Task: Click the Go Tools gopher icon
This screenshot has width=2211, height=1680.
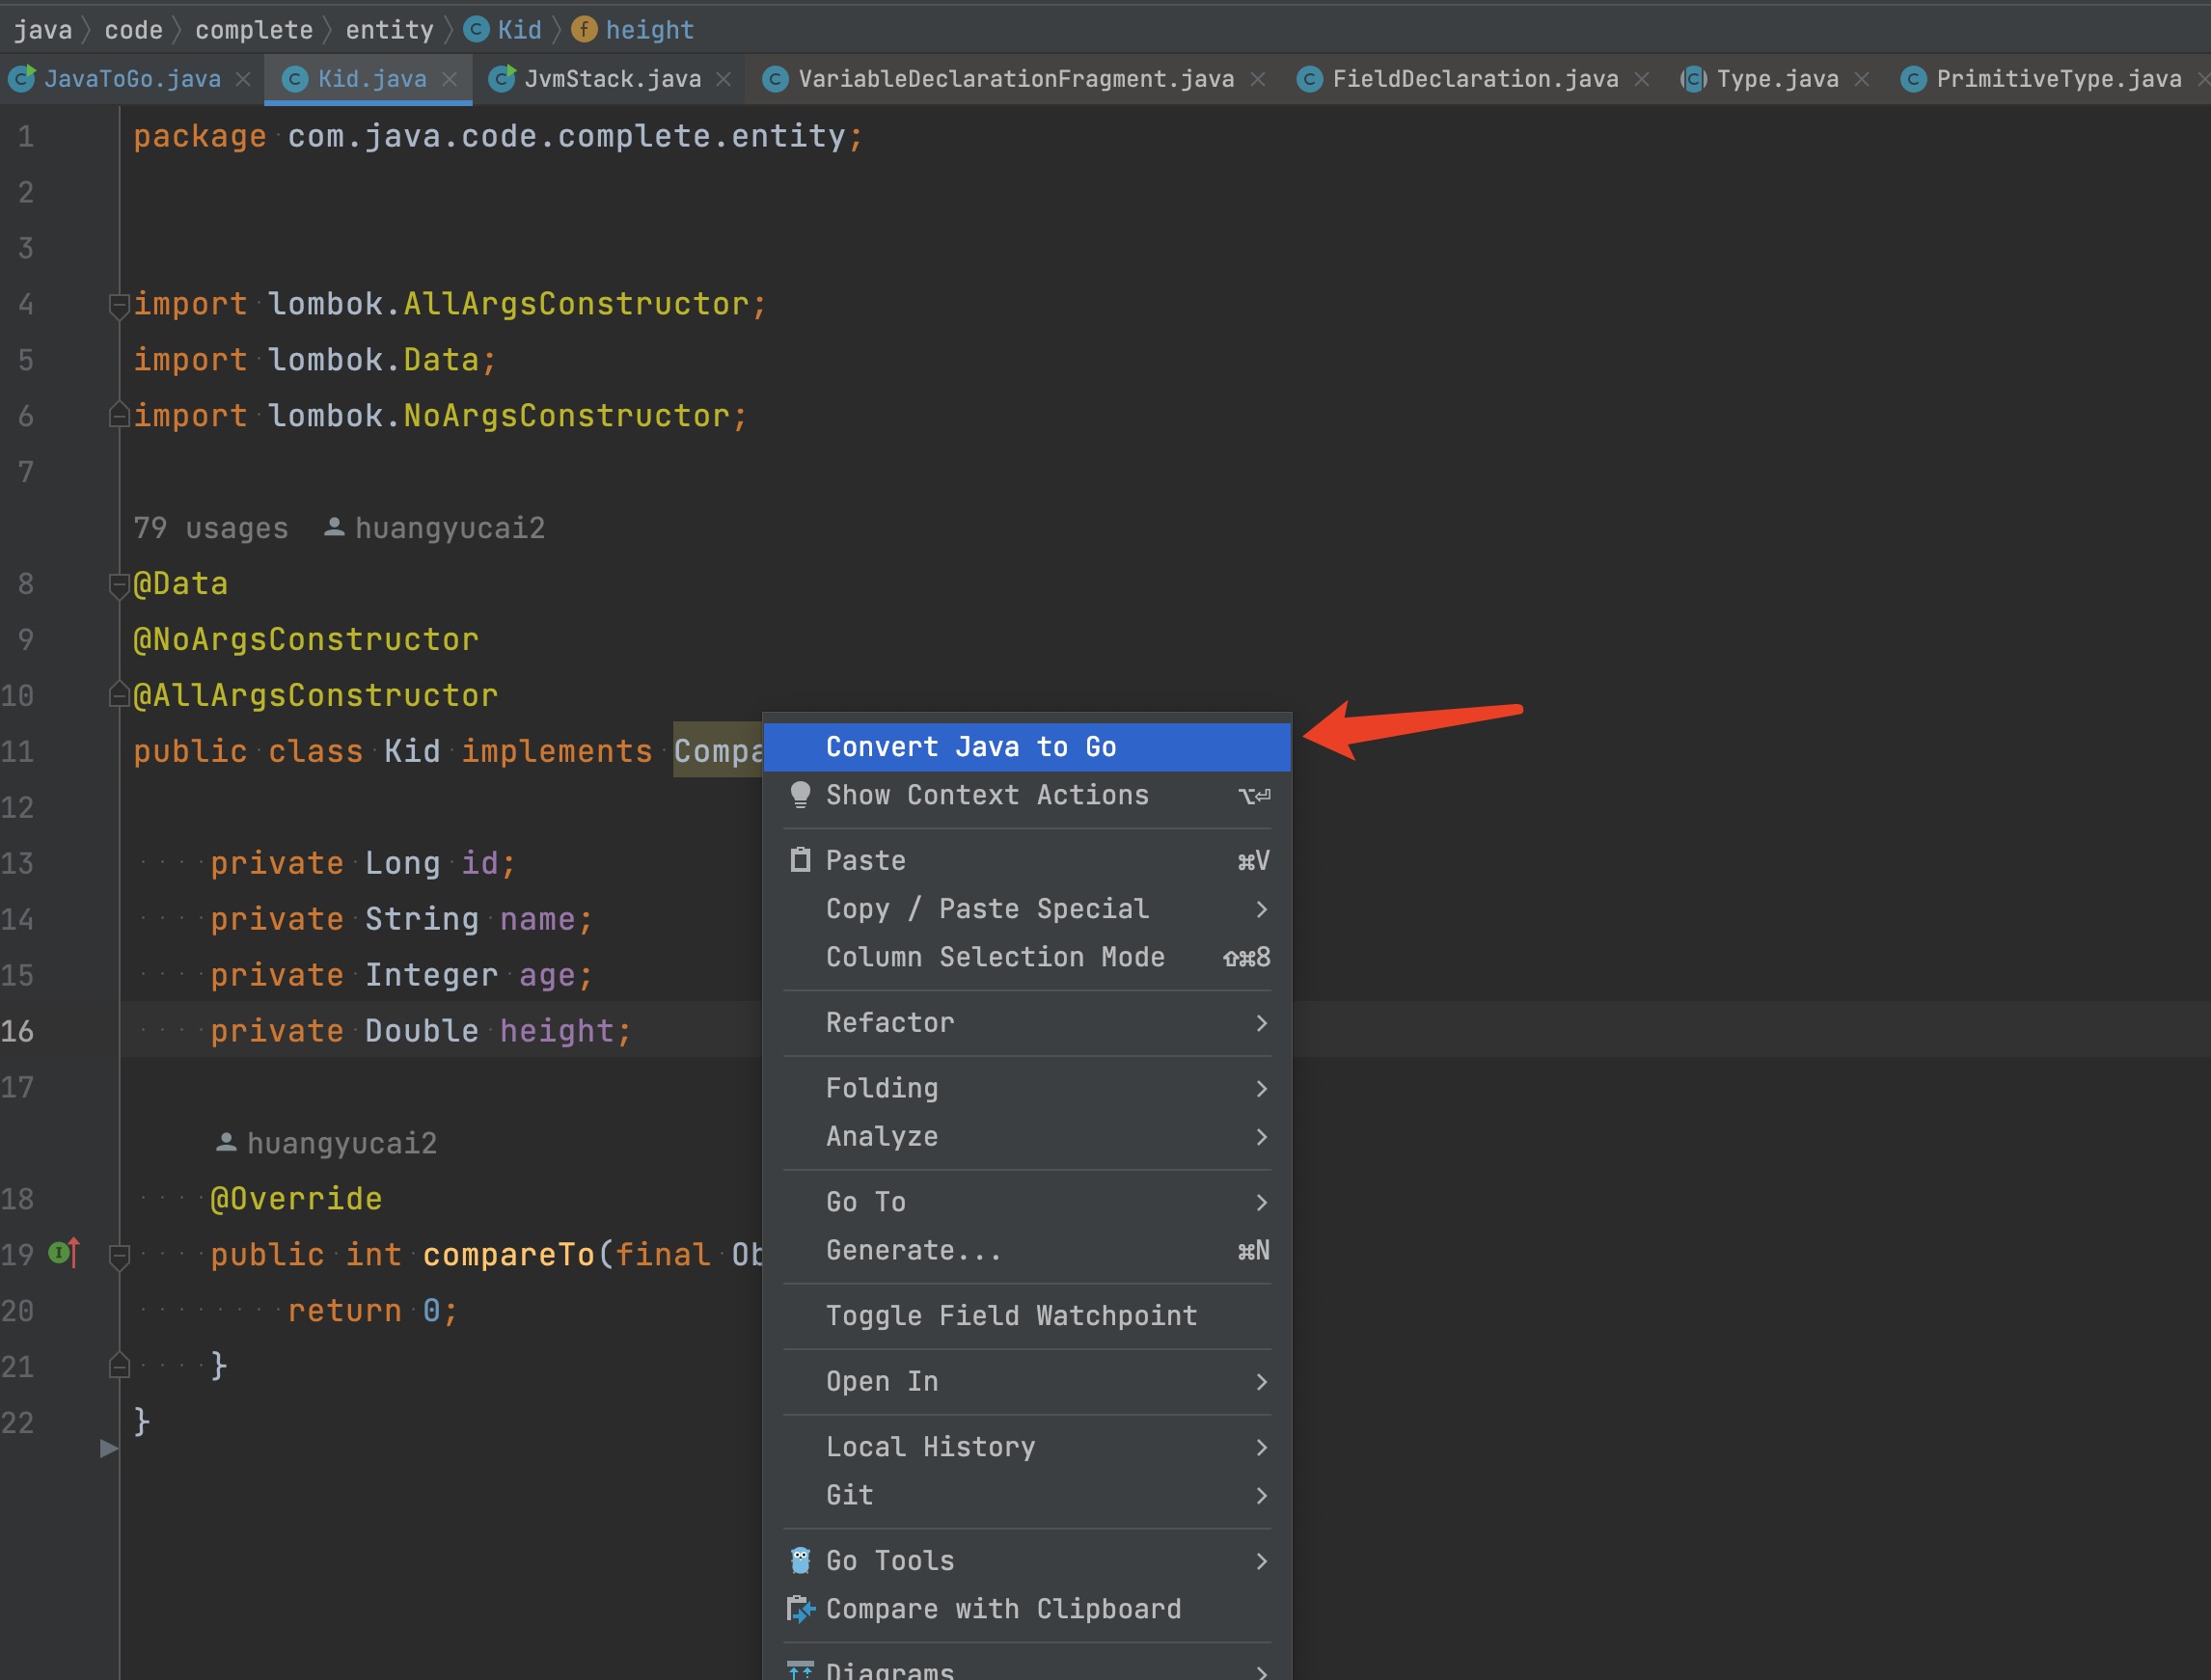Action: click(x=800, y=1560)
